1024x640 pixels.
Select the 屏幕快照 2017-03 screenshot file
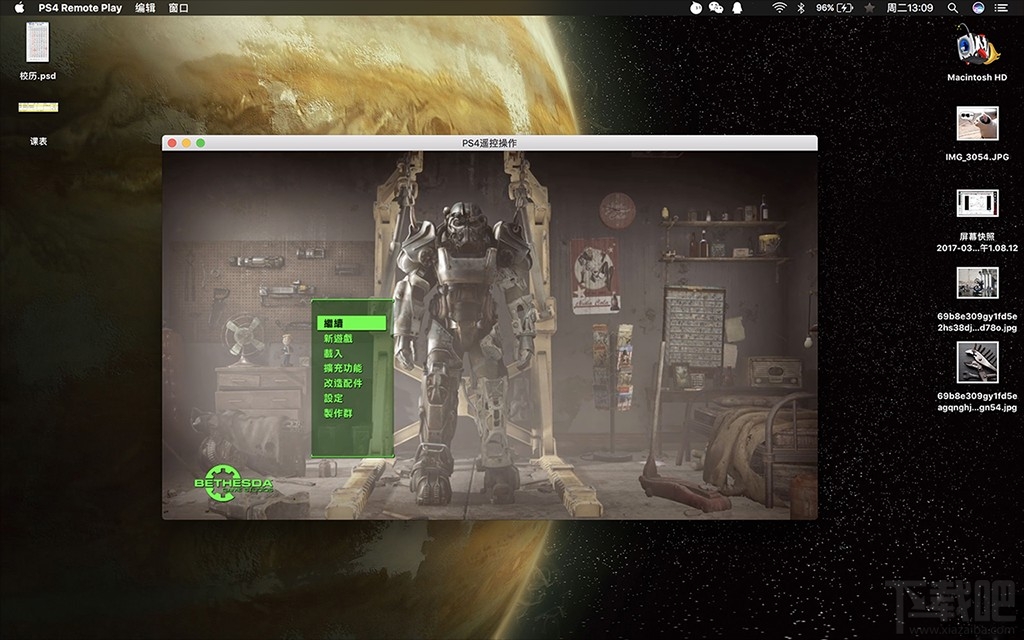[977, 221]
